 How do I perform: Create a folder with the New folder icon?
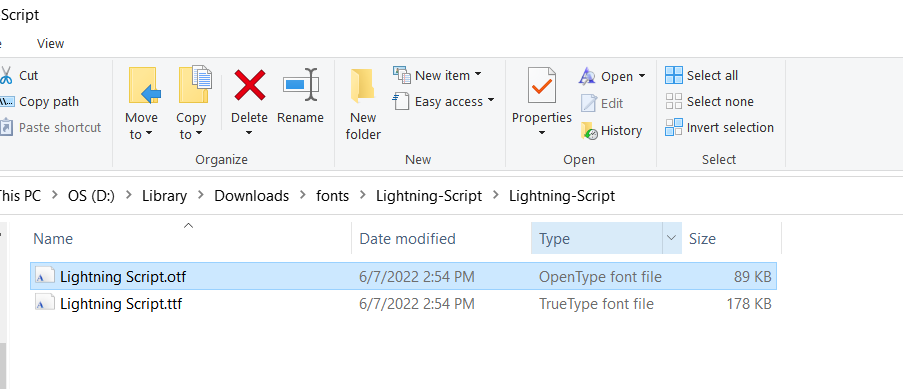[363, 86]
